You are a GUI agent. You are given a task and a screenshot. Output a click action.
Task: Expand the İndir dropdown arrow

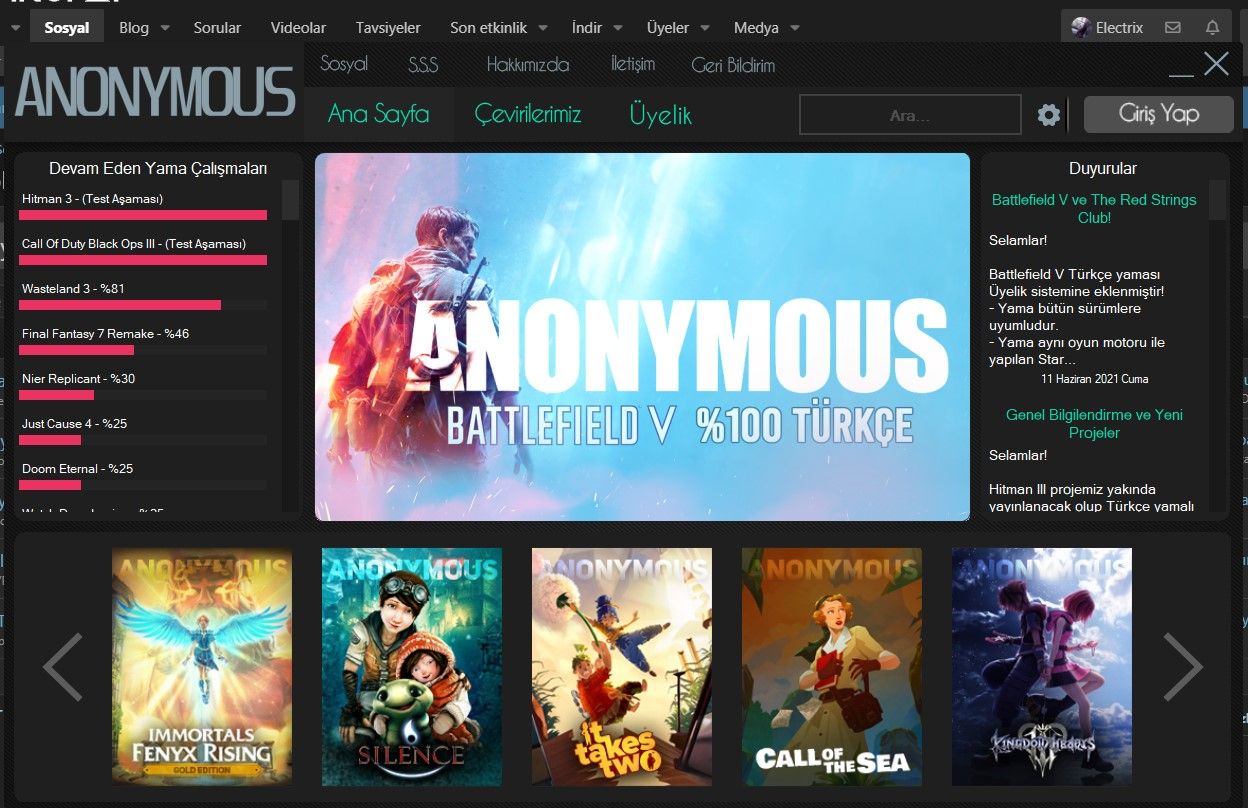click(x=618, y=28)
